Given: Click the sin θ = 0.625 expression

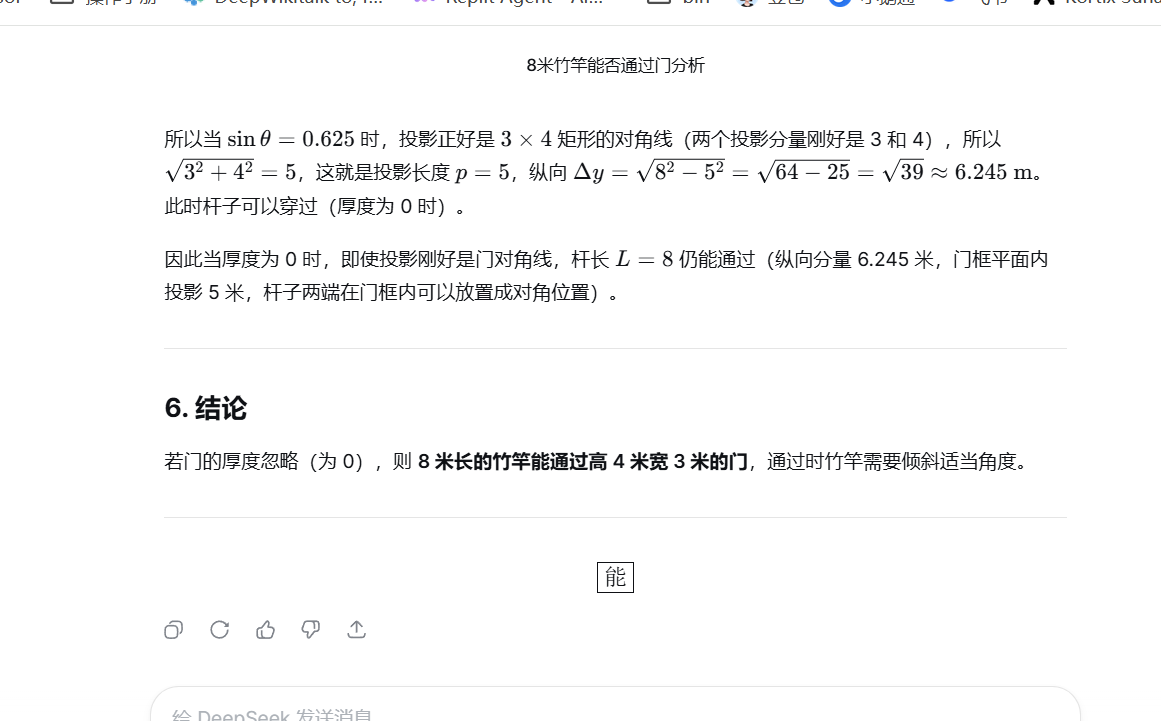Looking at the screenshot, I should point(291,139).
